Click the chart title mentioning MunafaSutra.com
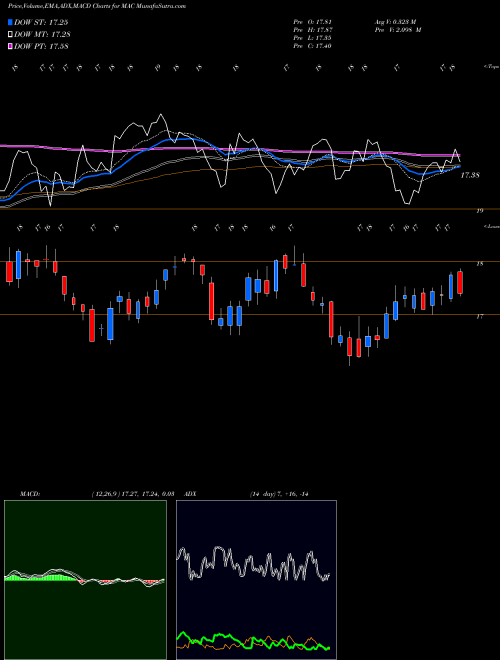Viewport: 500px width, 660px height. click(97, 6)
